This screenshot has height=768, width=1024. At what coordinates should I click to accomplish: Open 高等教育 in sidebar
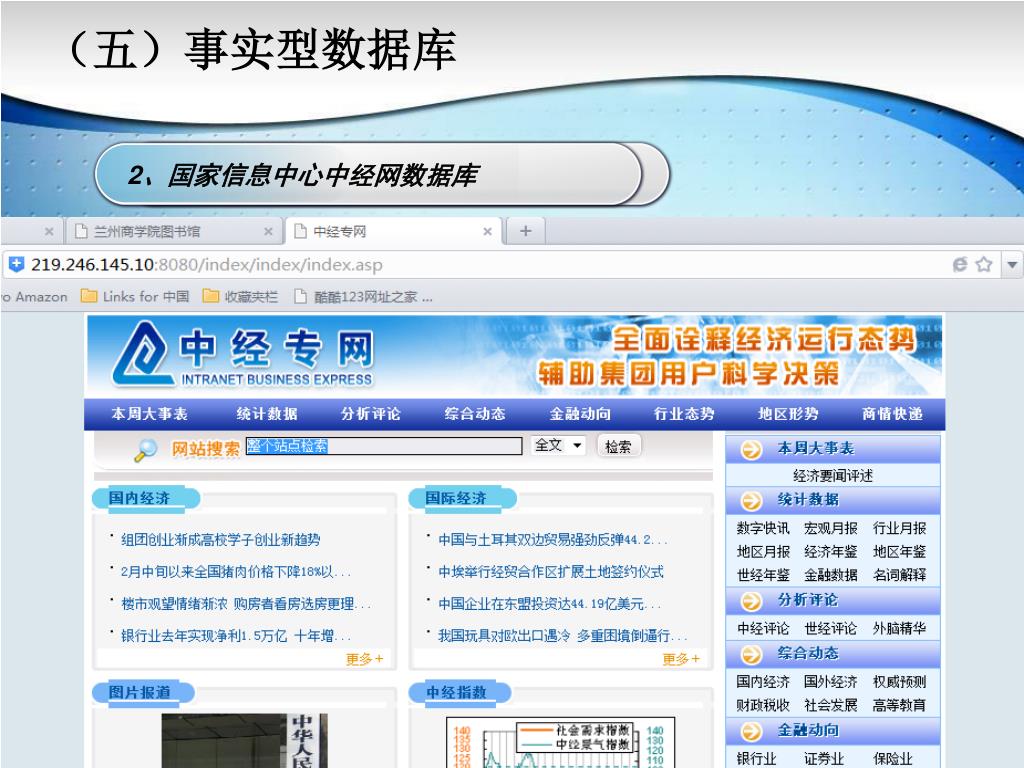click(x=899, y=706)
